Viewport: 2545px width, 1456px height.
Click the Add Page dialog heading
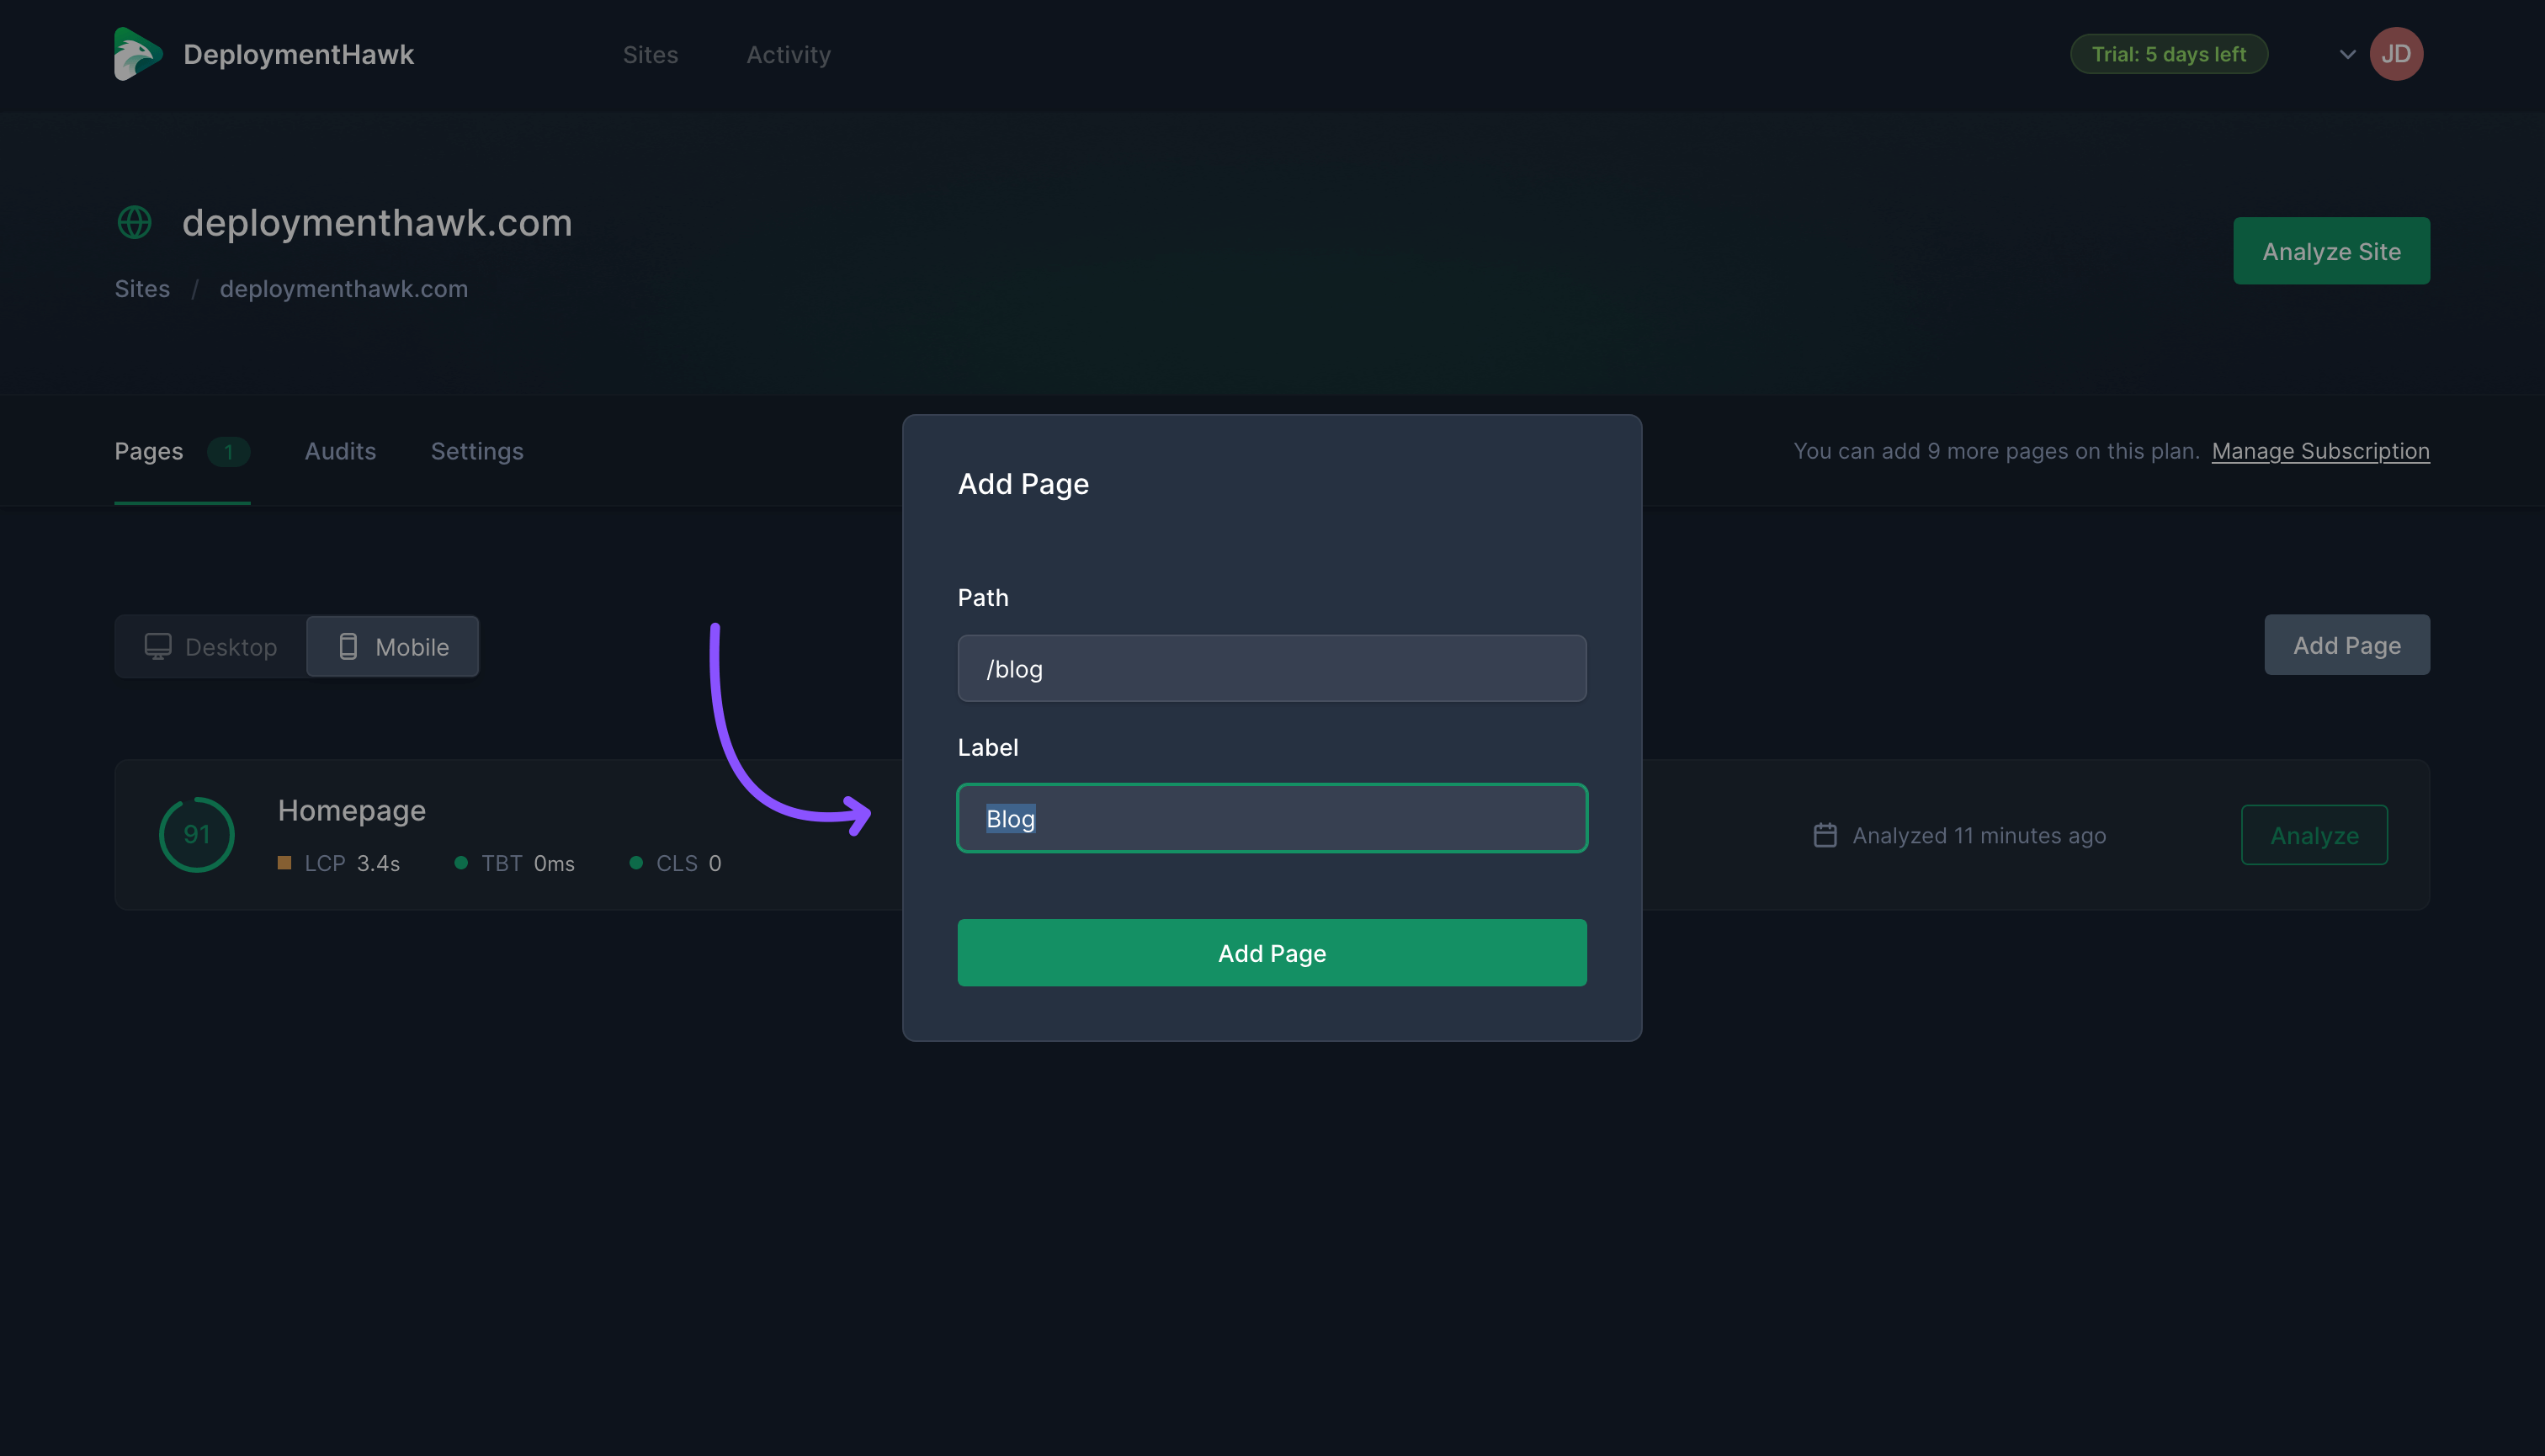pos(1023,484)
